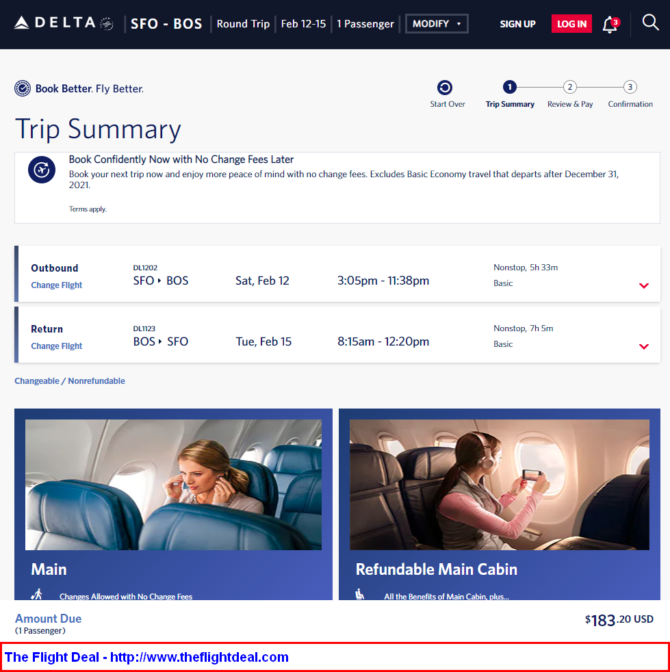Image resolution: width=670 pixels, height=672 pixels.
Task: Open the notifications bell icon
Action: coord(610,24)
